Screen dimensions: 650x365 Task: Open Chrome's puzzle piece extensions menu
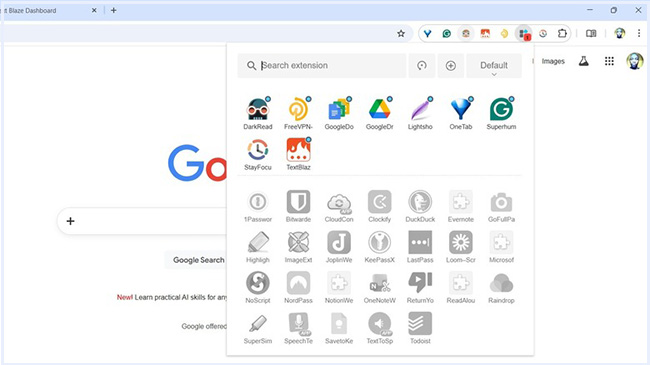[562, 34]
